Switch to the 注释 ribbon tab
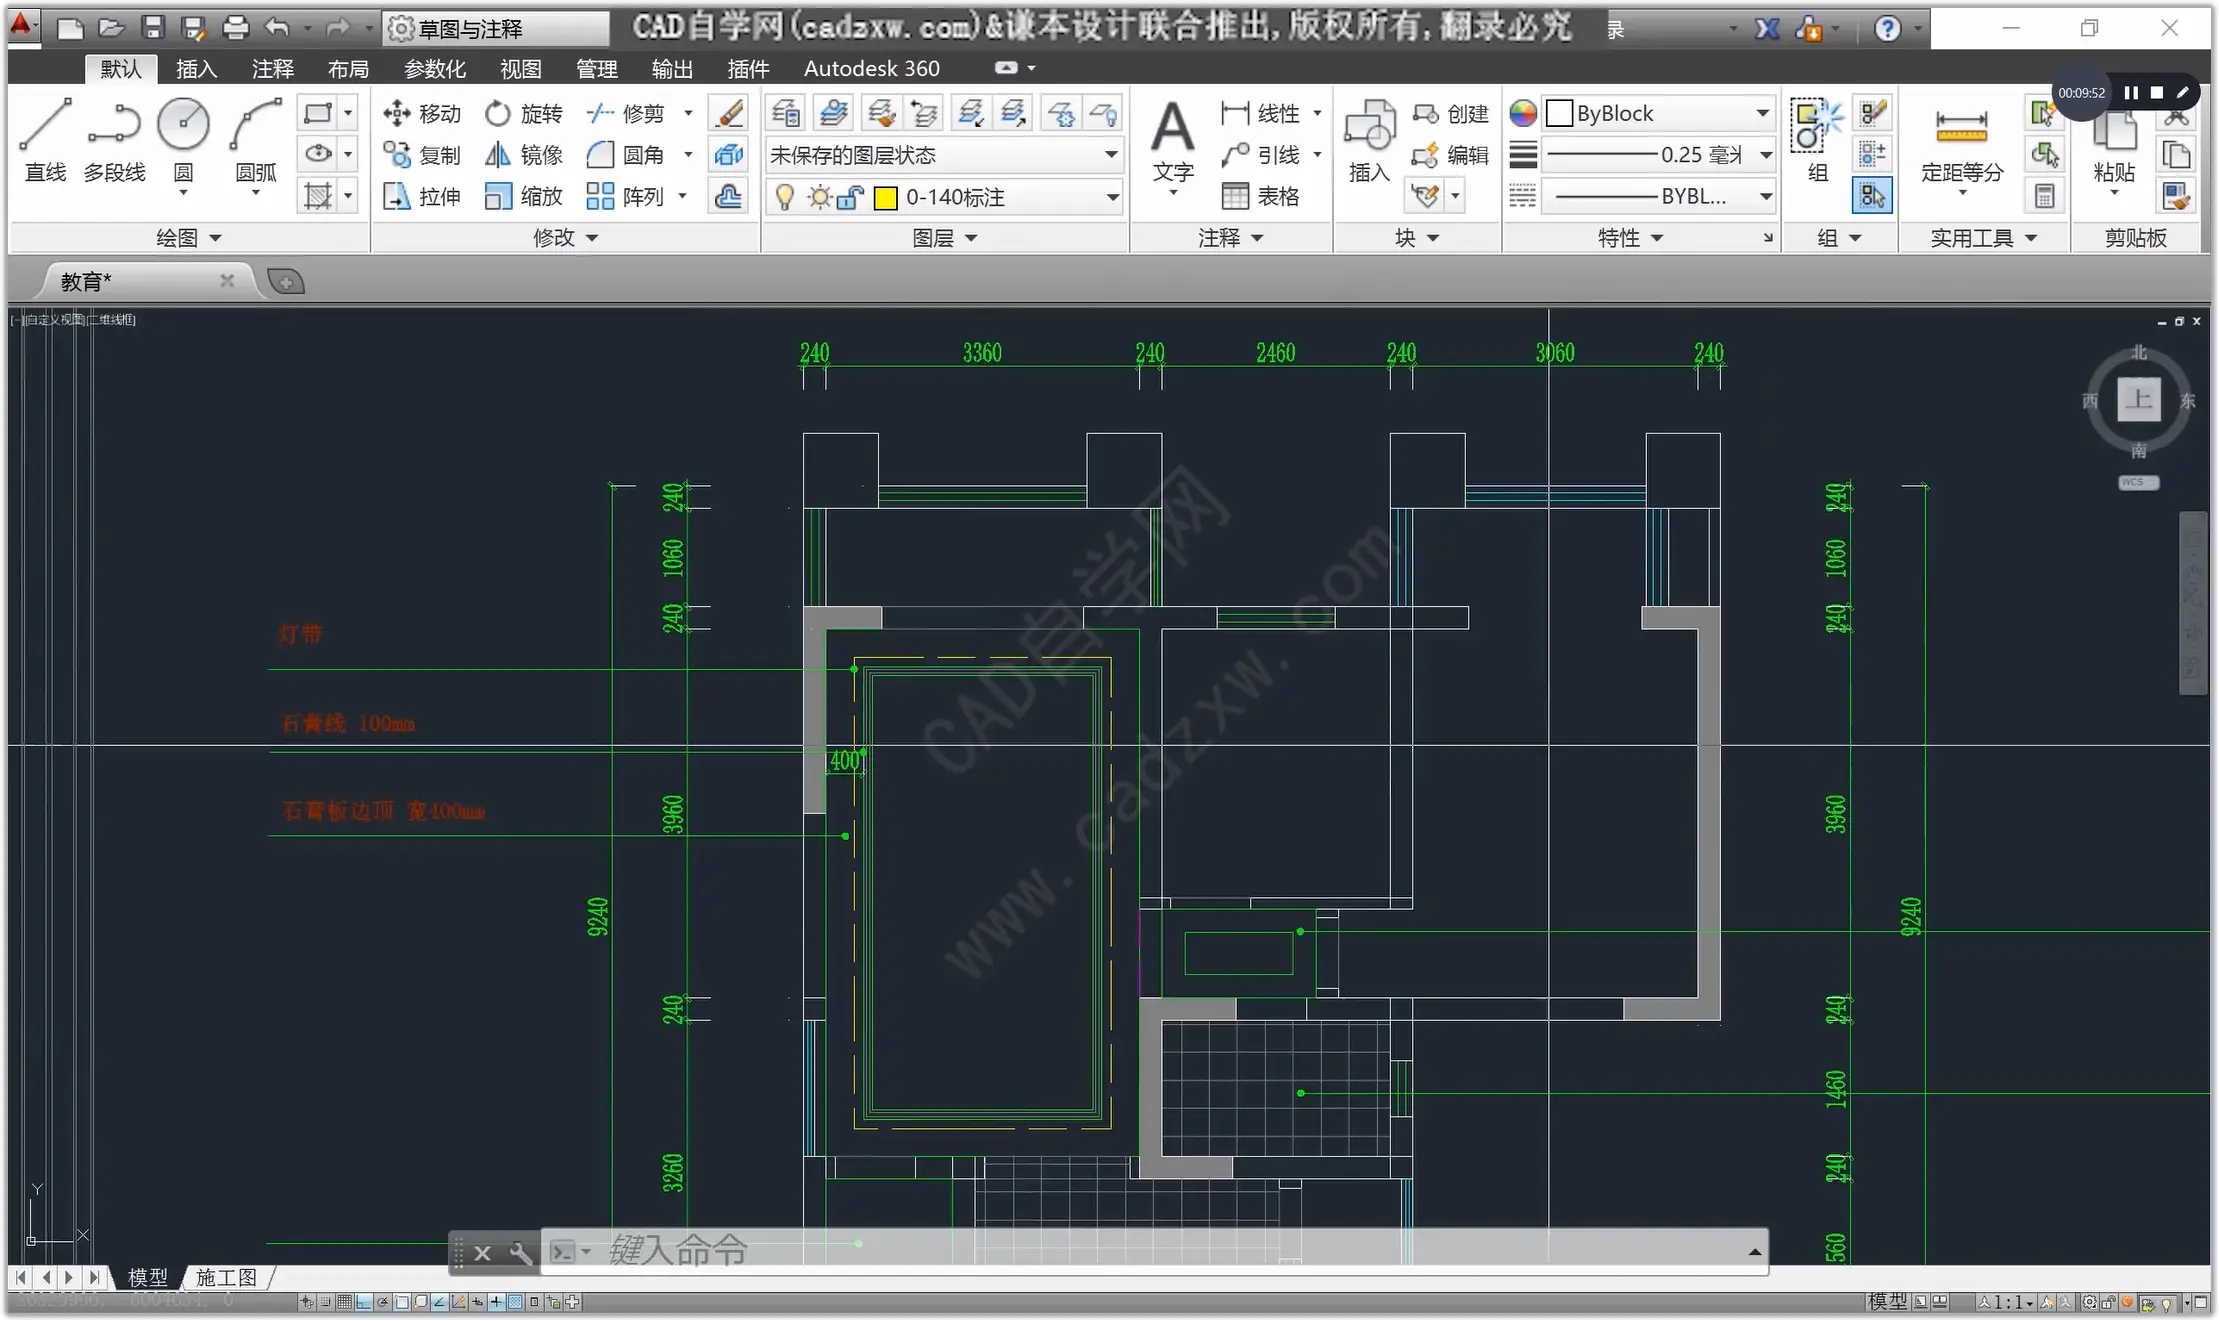This screenshot has height=1321, width=2219. tap(272, 69)
